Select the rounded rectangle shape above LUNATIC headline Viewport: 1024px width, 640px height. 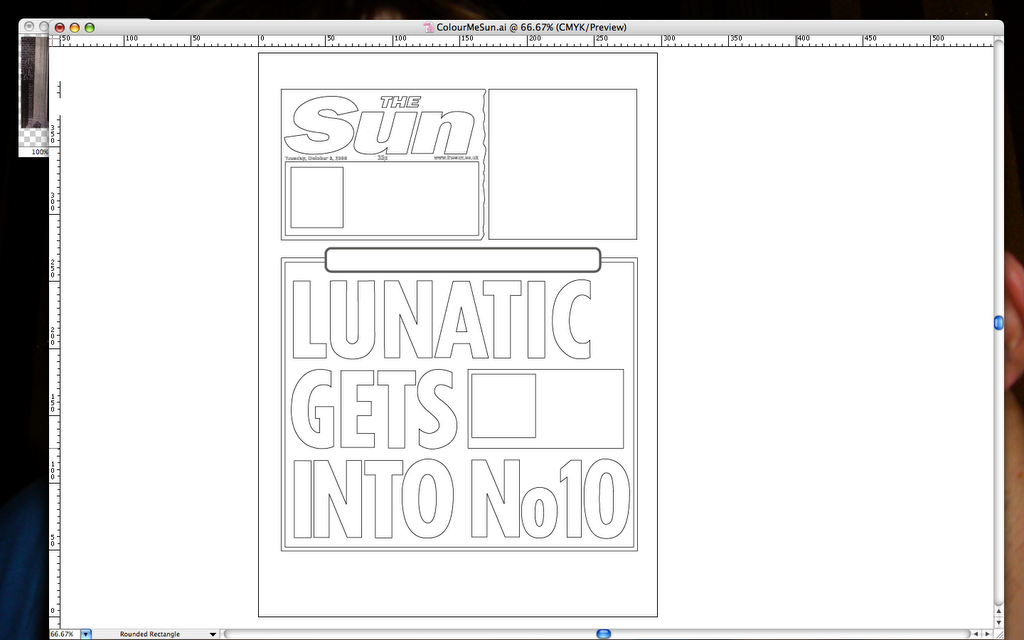[462, 260]
